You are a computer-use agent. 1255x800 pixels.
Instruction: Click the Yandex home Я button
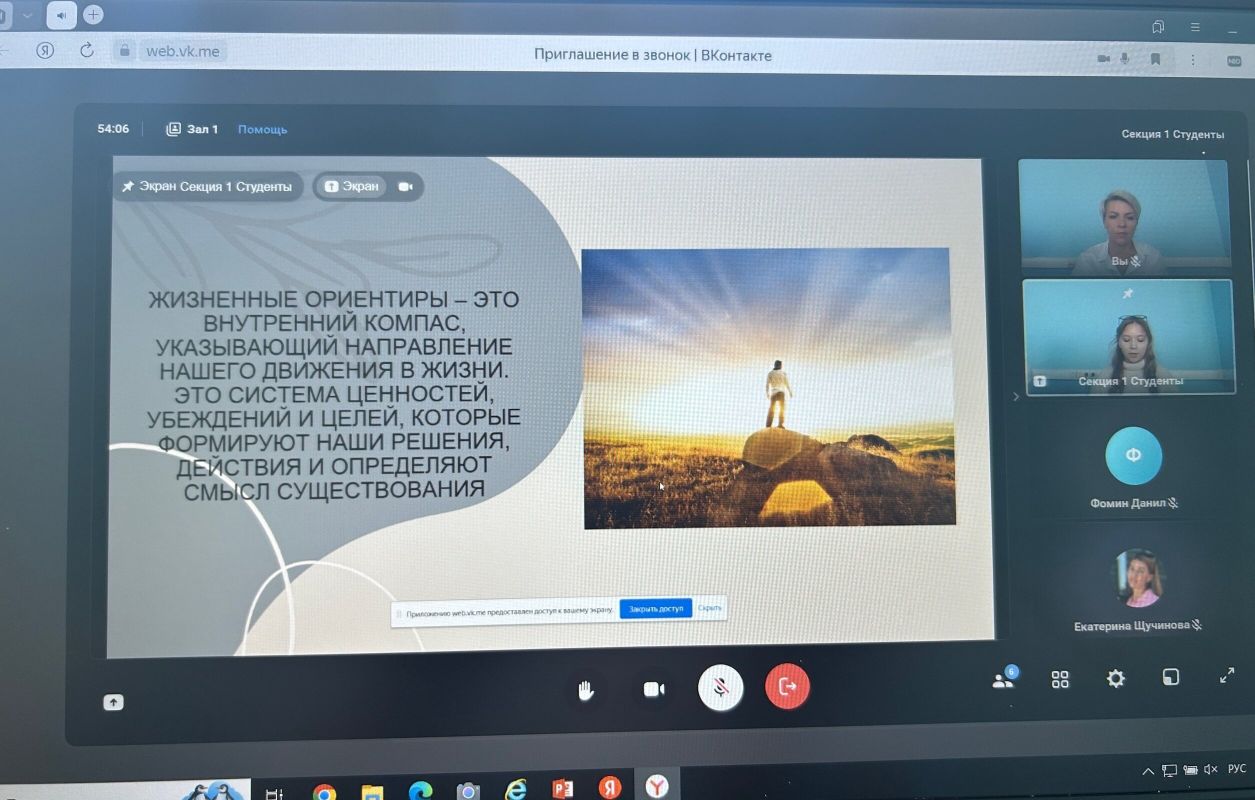click(x=45, y=50)
